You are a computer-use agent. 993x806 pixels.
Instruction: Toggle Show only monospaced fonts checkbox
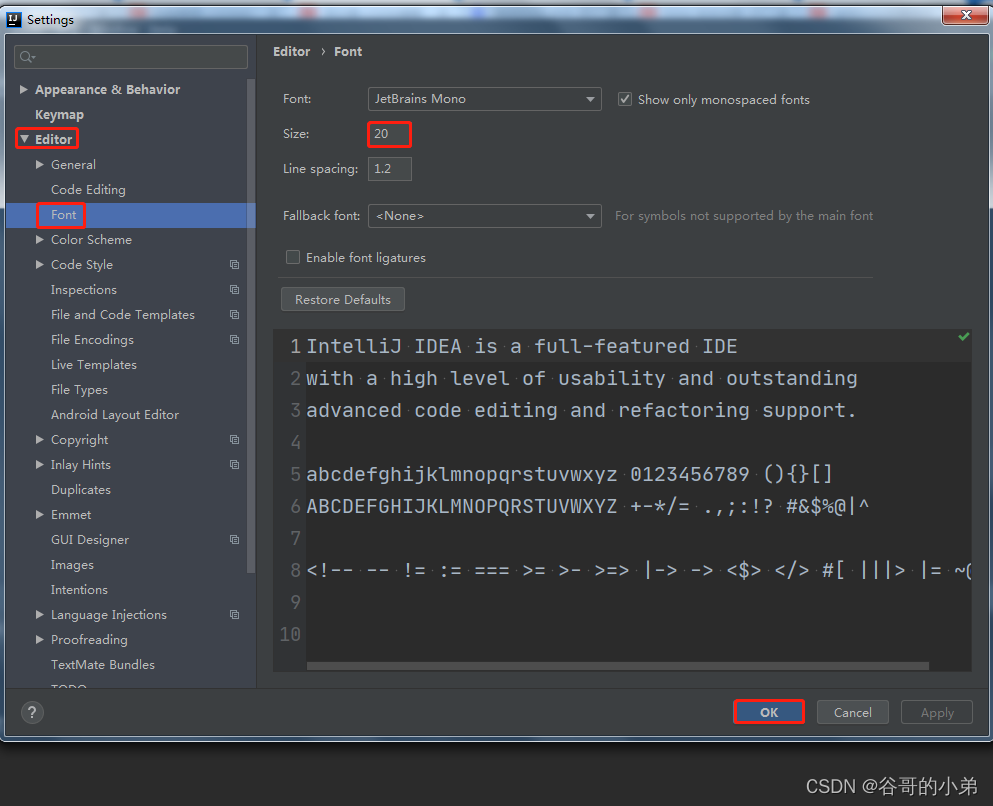click(625, 99)
